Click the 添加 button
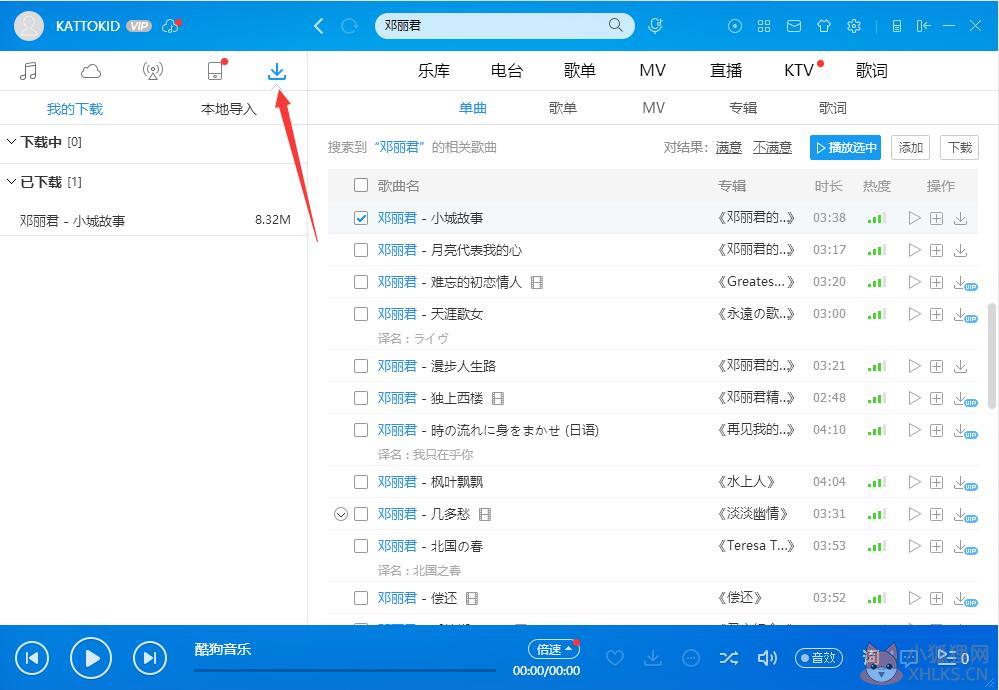999x690 pixels. [910, 148]
